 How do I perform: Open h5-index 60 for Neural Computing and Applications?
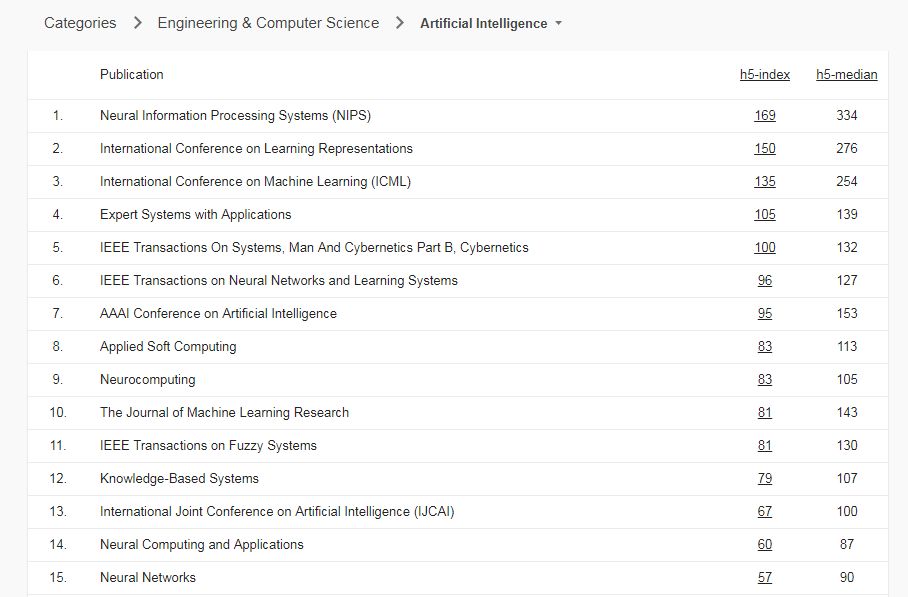[x=765, y=545]
